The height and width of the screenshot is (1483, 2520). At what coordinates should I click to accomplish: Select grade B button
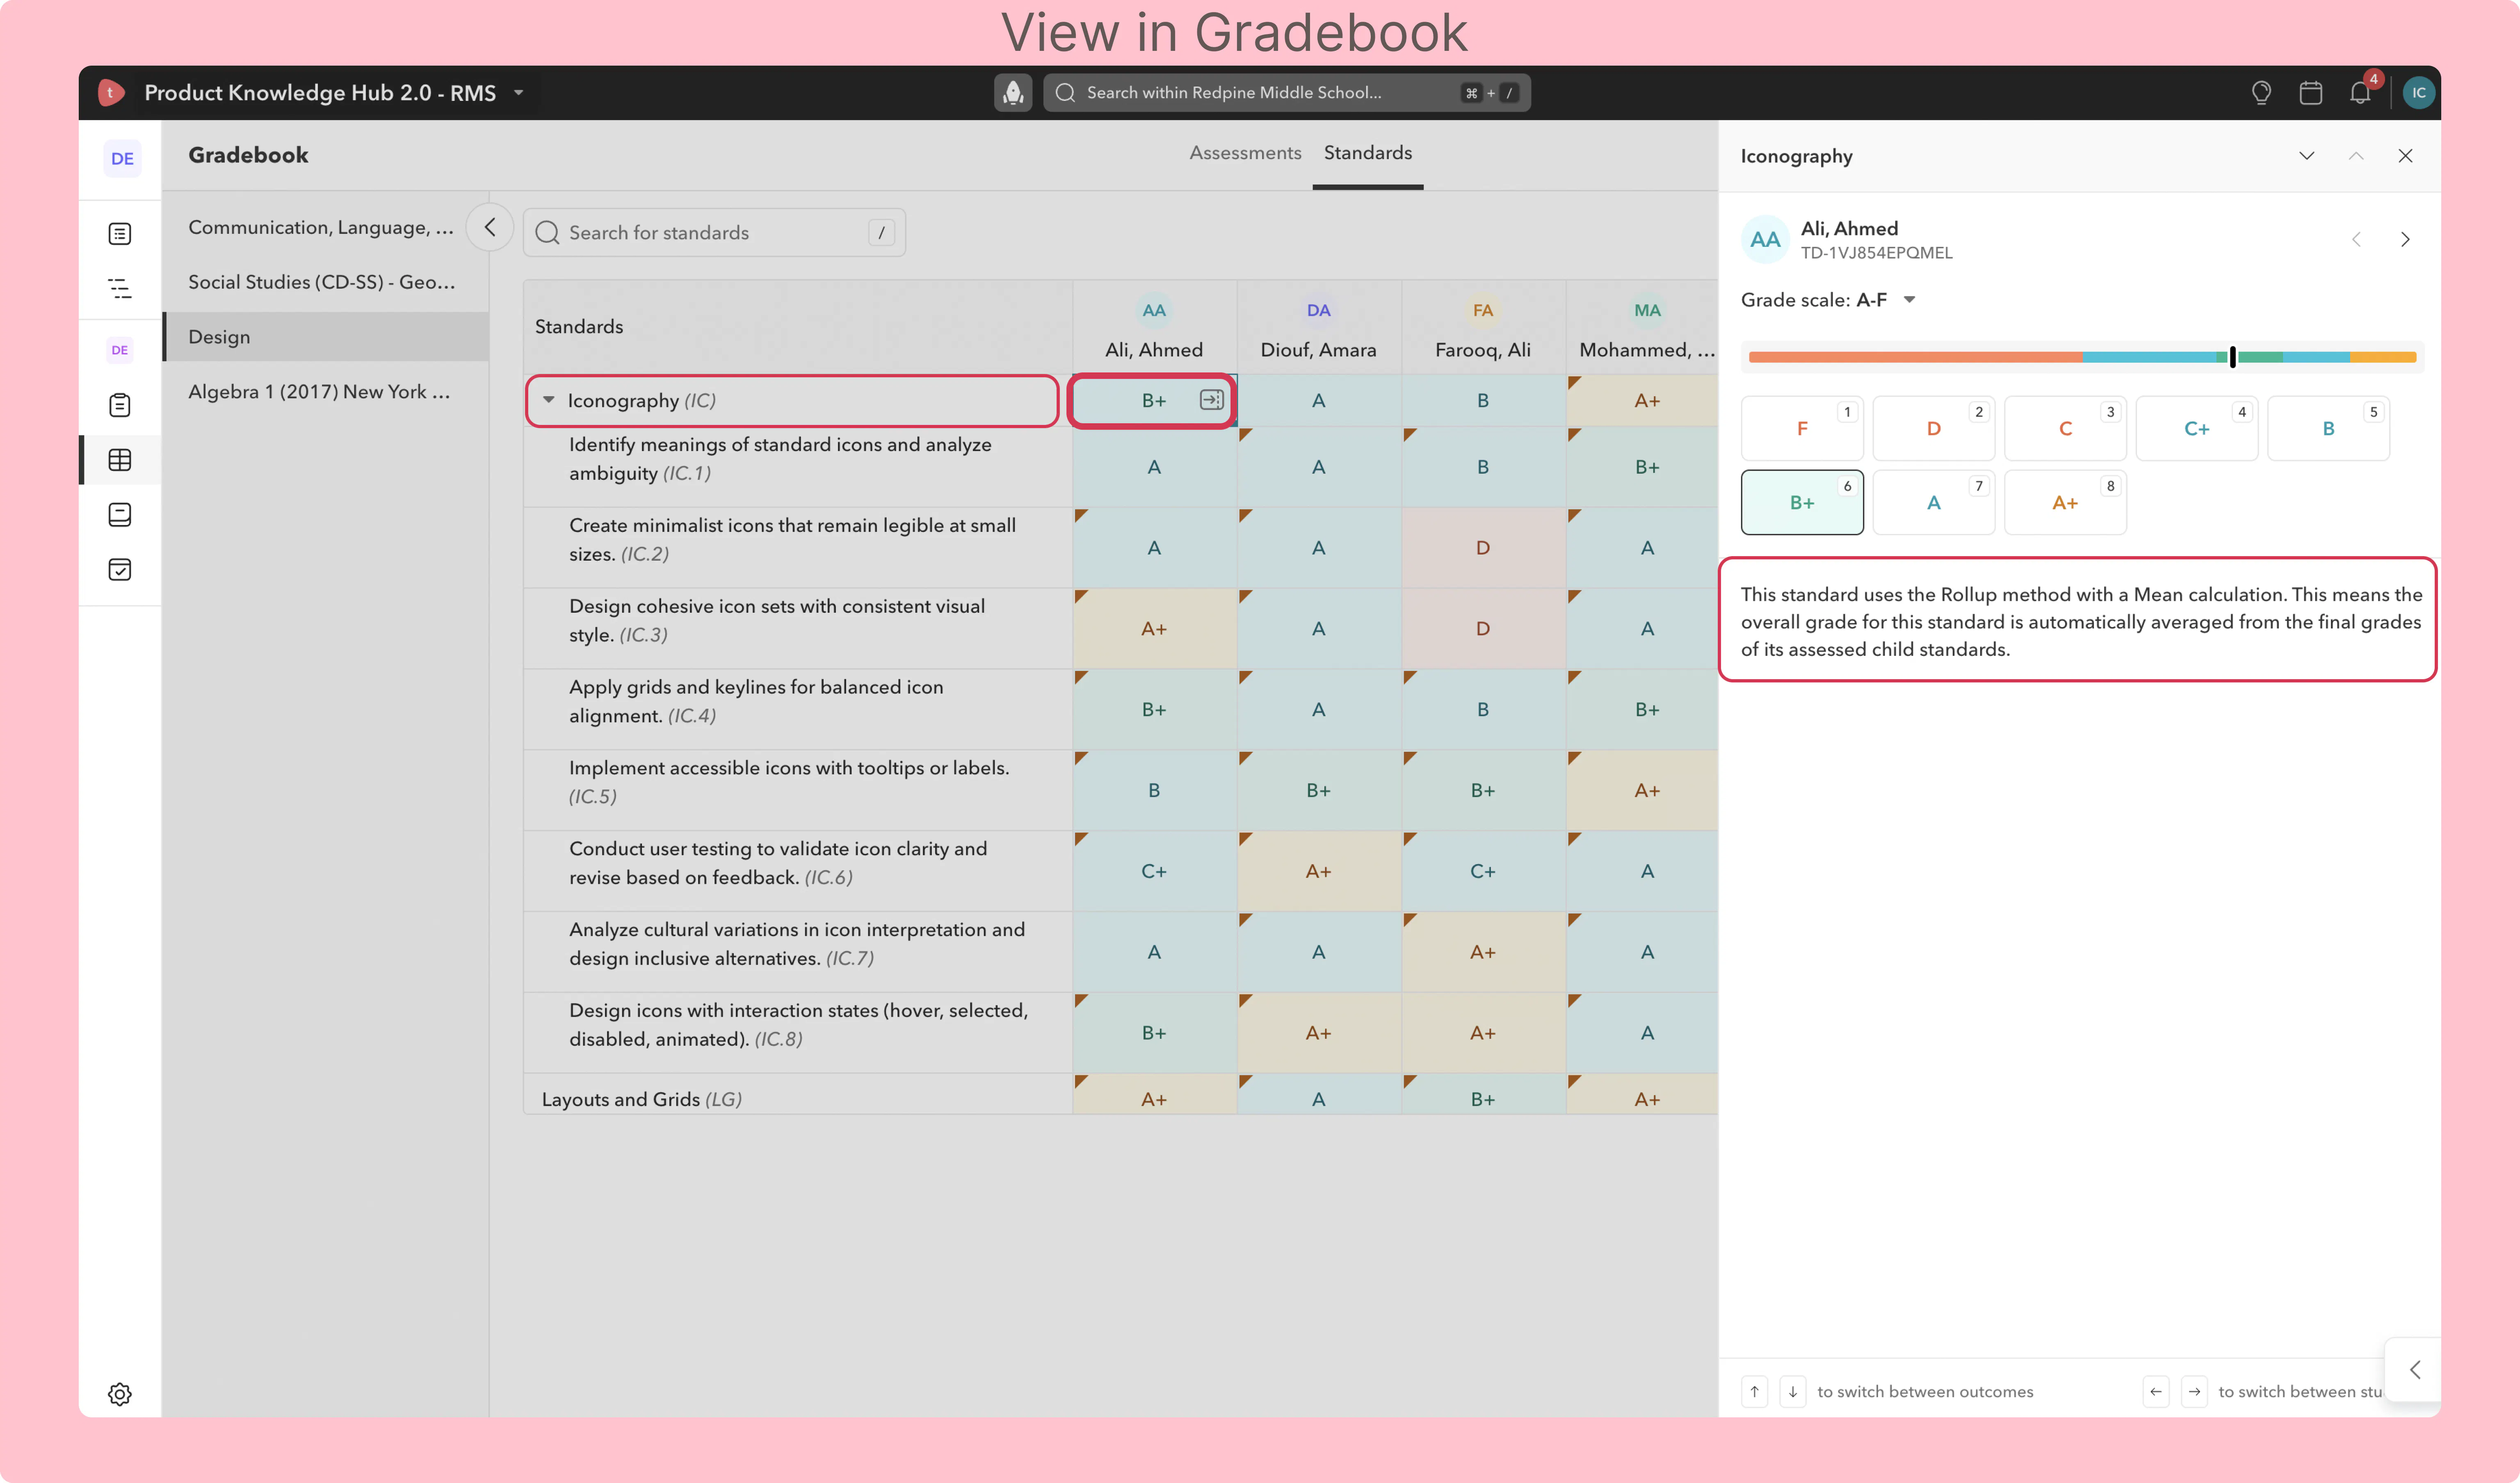click(2328, 428)
